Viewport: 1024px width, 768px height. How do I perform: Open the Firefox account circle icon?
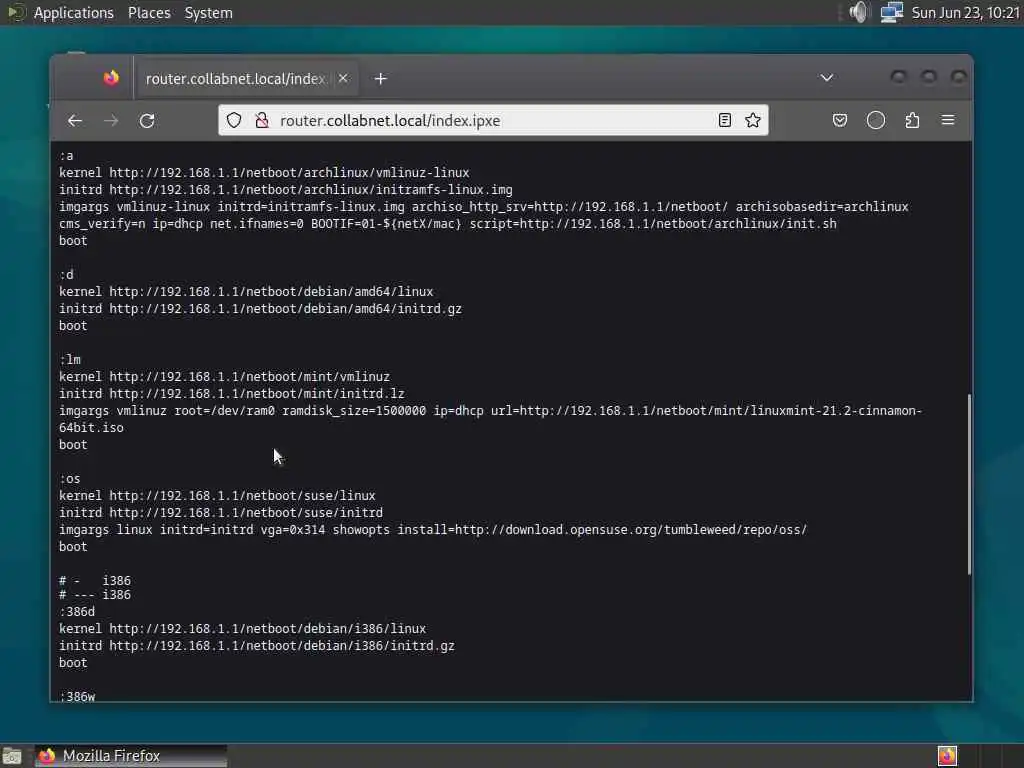[x=876, y=120]
